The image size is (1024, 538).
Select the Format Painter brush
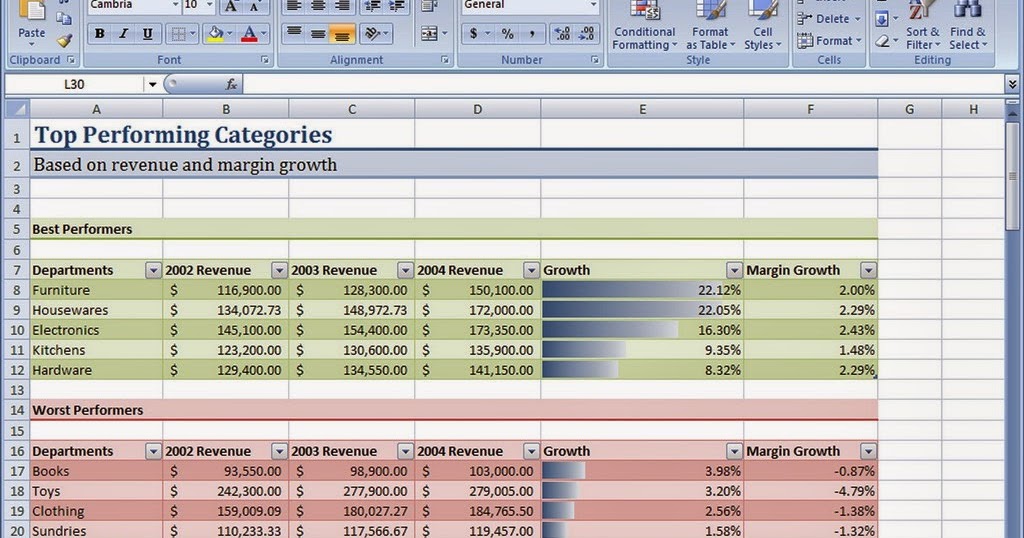pyautogui.click(x=64, y=40)
